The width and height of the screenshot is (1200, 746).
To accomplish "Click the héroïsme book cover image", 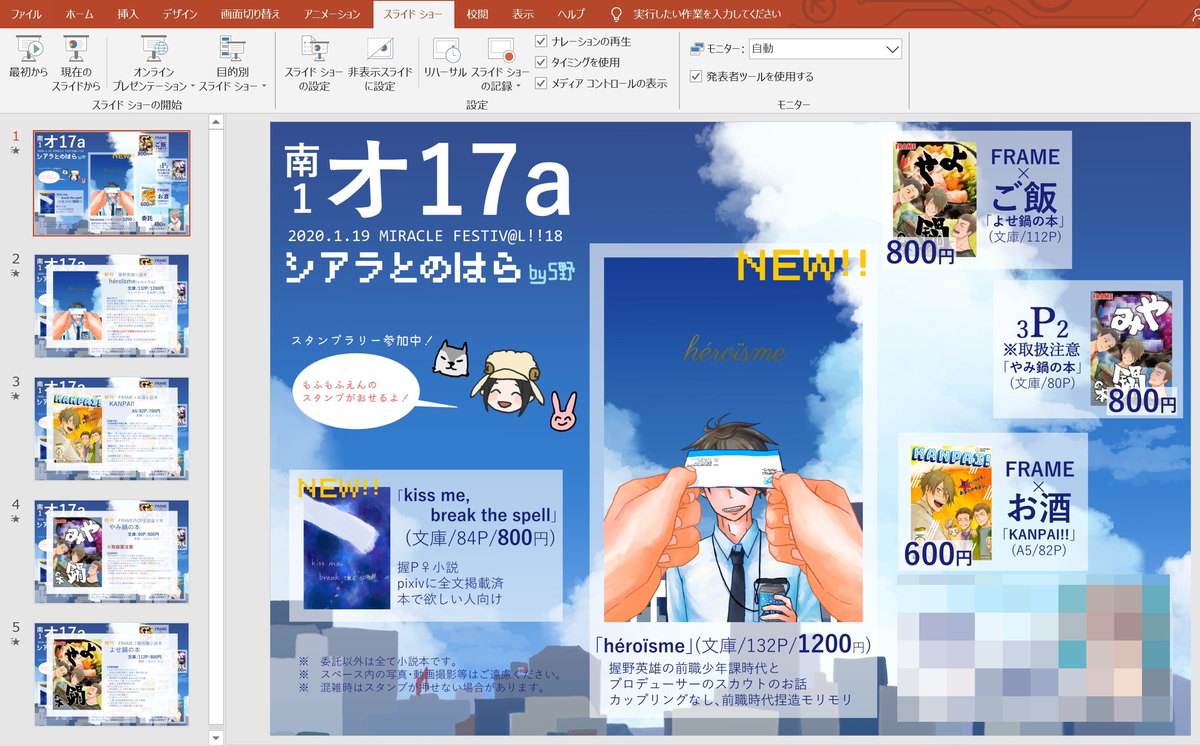I will (733, 440).
